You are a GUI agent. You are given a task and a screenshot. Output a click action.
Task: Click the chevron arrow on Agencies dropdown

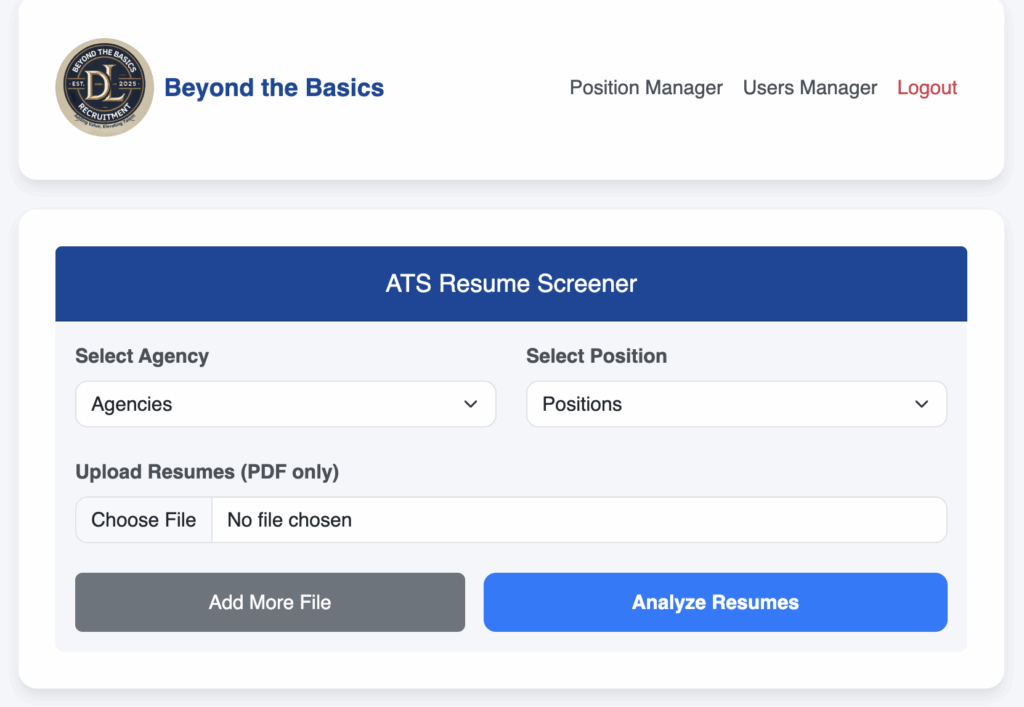pos(470,404)
